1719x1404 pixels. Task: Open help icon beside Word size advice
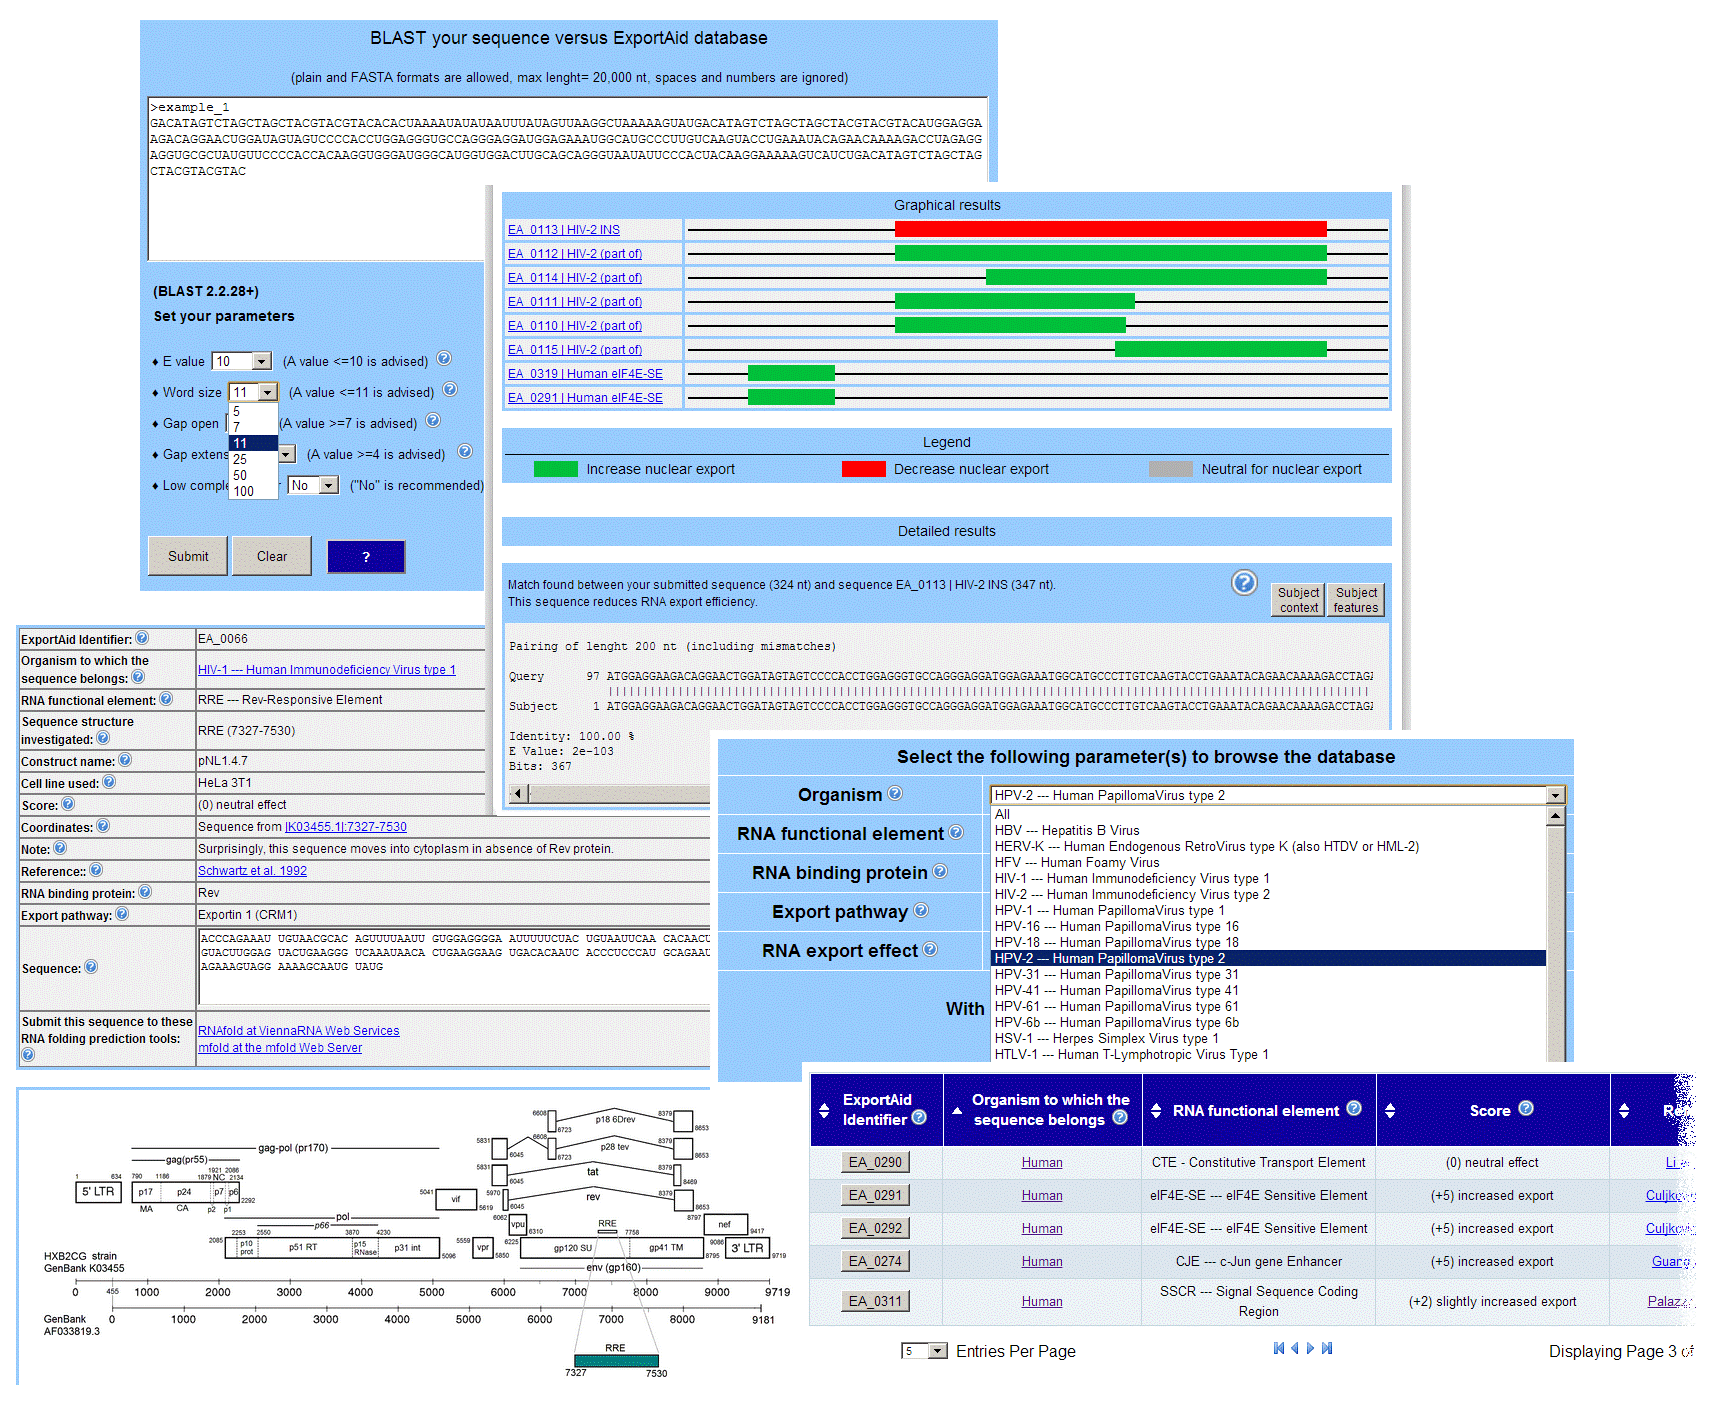tap(450, 390)
